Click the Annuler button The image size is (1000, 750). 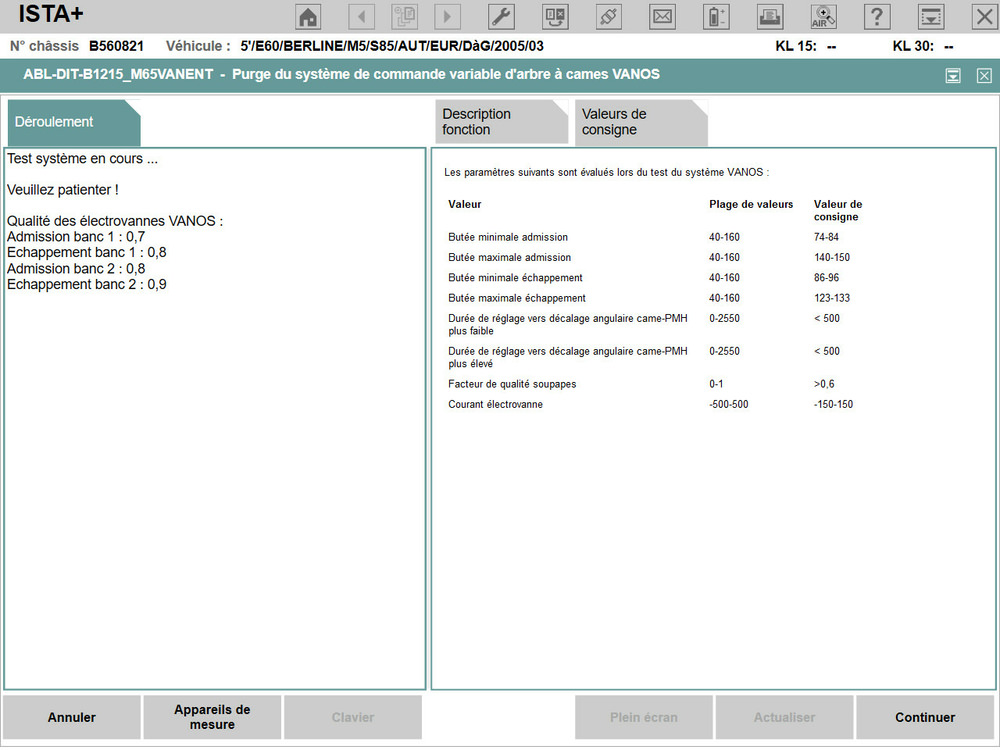click(x=71, y=717)
